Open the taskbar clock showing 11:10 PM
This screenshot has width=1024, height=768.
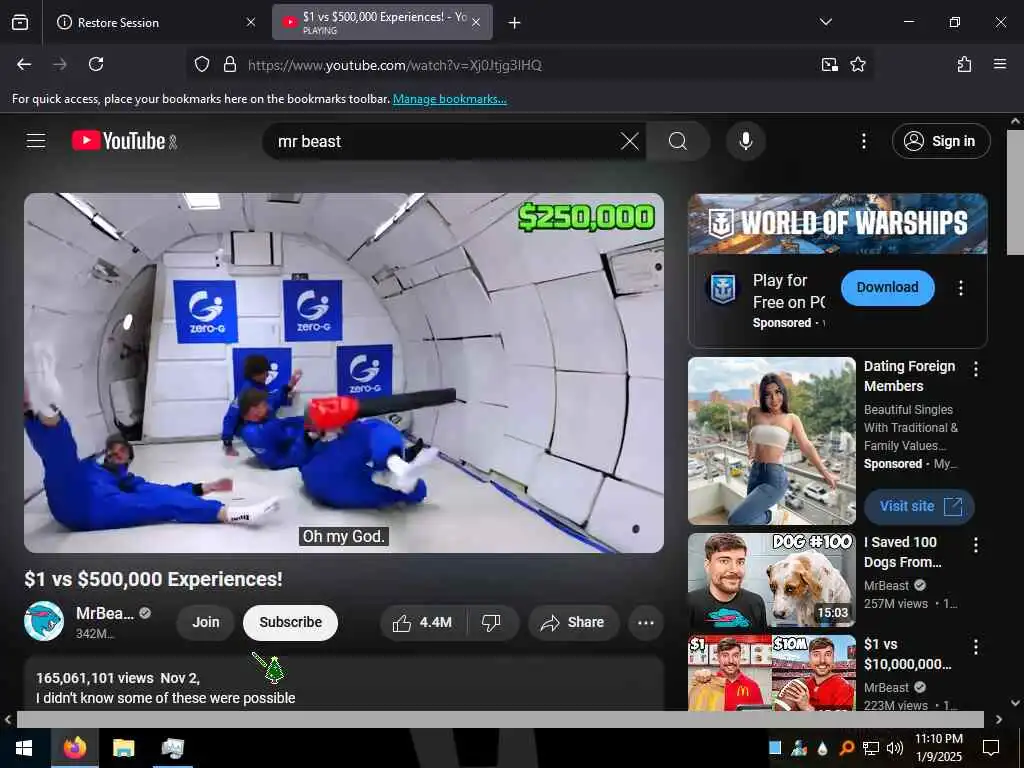click(x=938, y=748)
